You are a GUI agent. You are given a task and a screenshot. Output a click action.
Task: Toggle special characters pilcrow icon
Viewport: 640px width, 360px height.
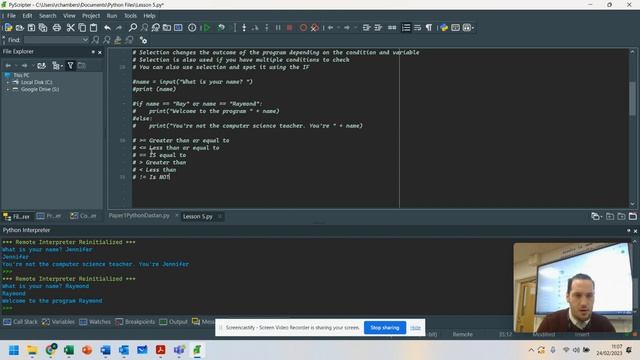click(x=429, y=28)
